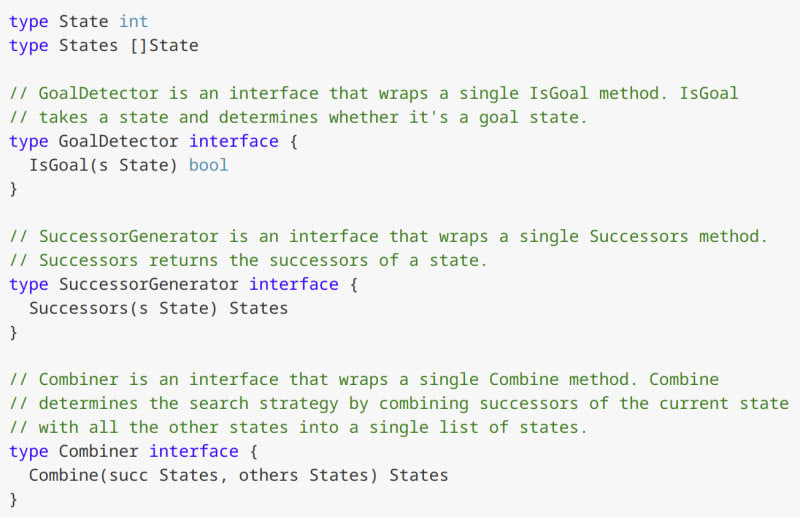800x517 pixels.
Task: Click the 'bool' return type of IsGoal
Action: point(208,165)
